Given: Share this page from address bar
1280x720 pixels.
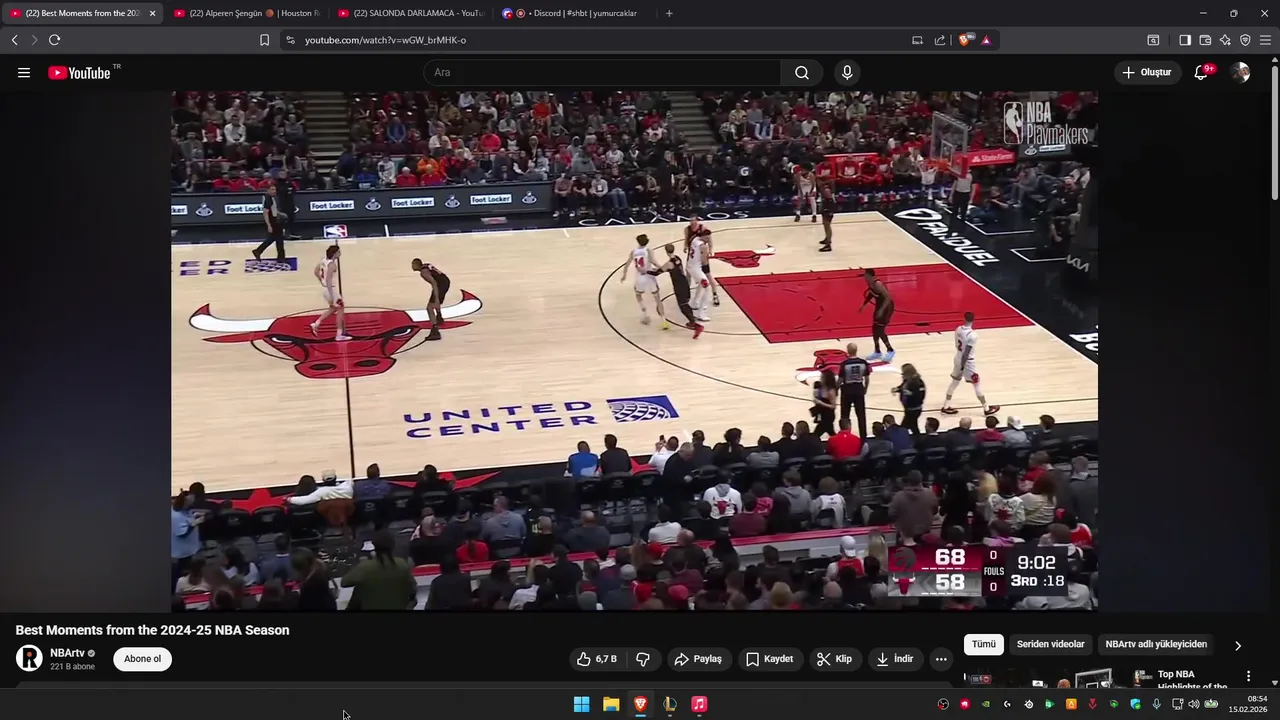Looking at the screenshot, I should coord(940,40).
